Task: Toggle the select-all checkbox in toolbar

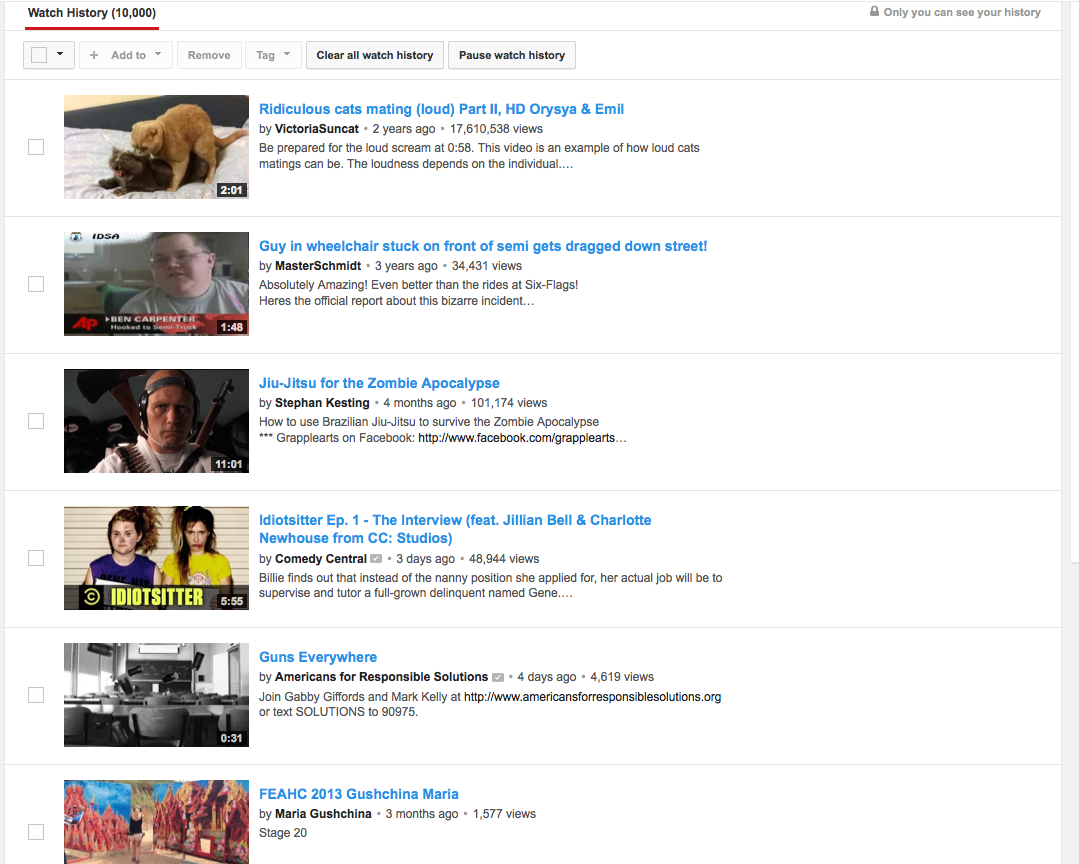Action: point(39,55)
